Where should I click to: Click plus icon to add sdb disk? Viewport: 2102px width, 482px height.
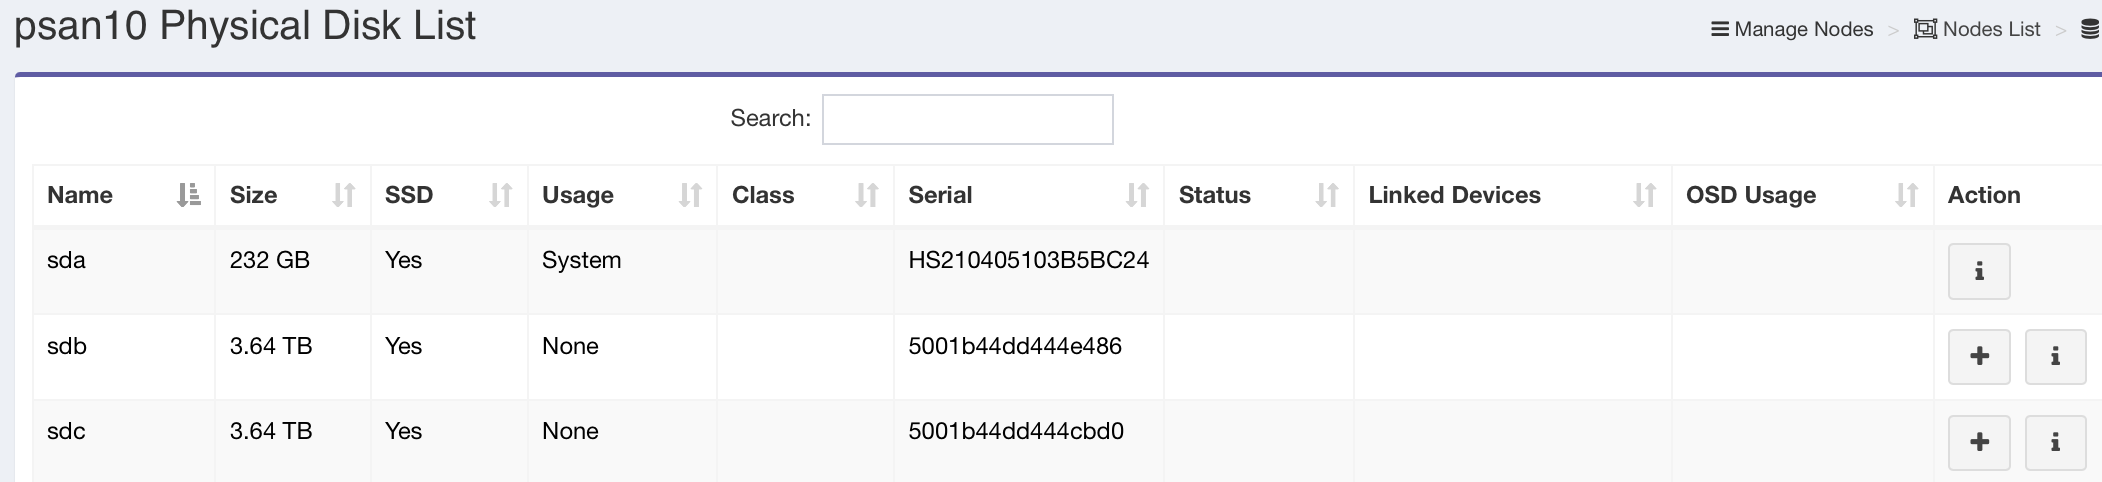tap(1978, 357)
